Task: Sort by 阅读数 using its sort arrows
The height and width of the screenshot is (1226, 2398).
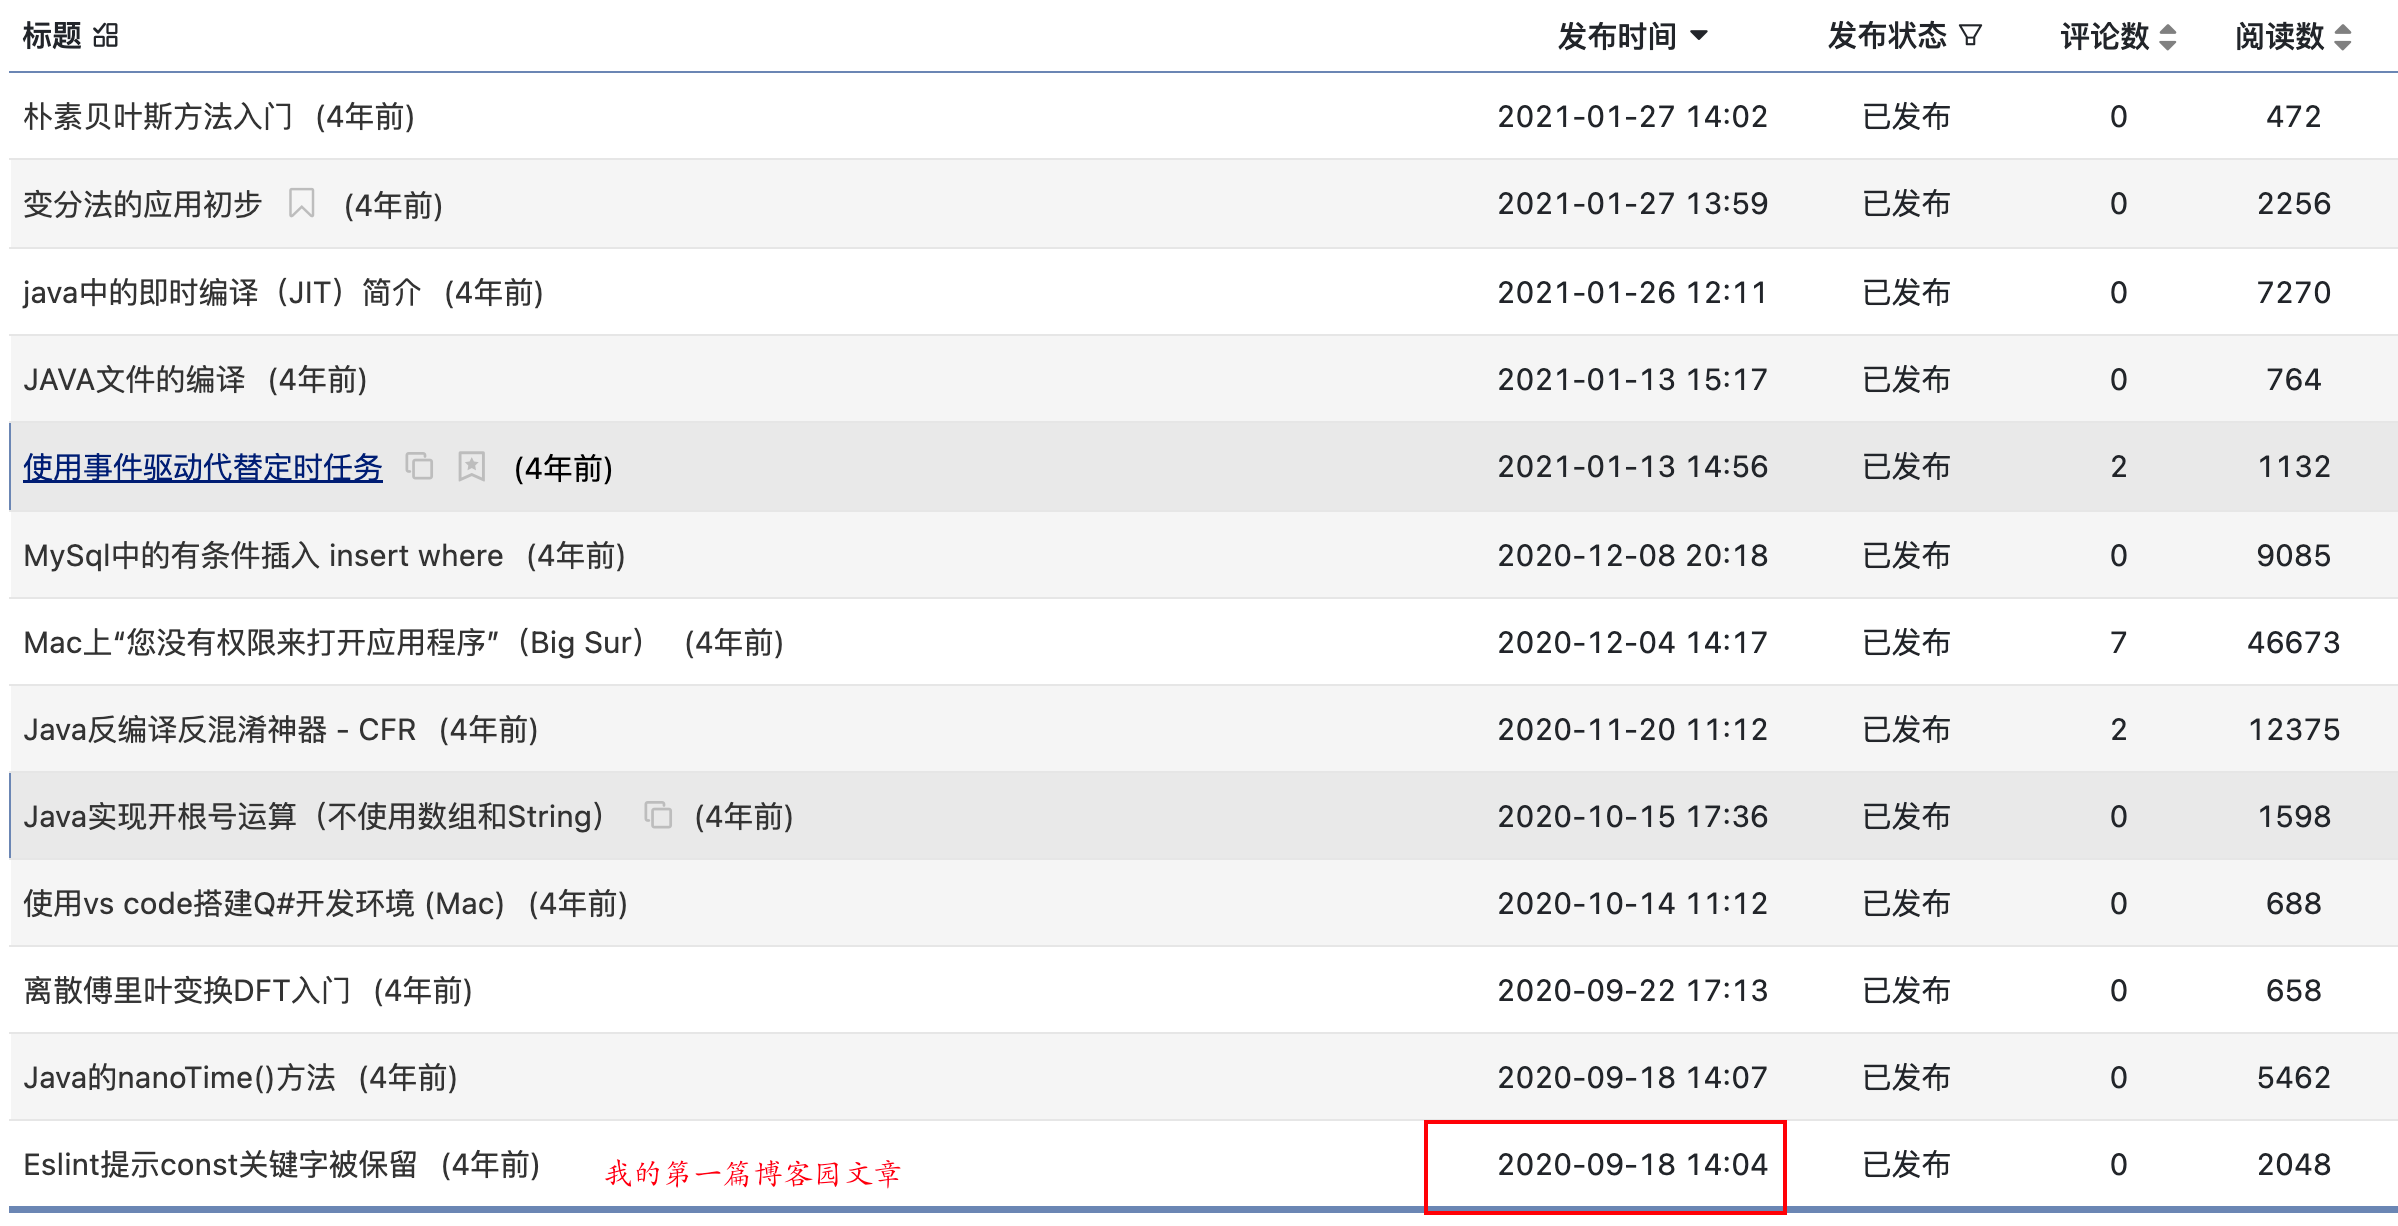Action: coord(2343,38)
